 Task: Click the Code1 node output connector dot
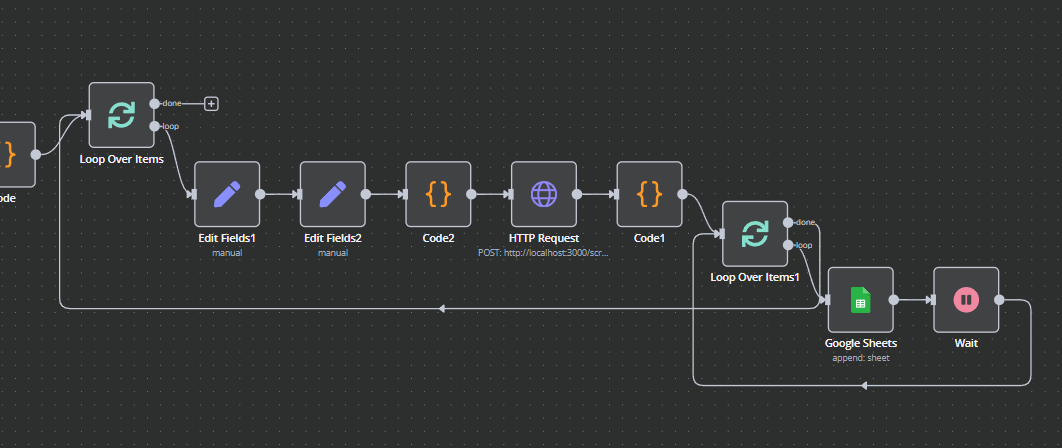tap(682, 194)
